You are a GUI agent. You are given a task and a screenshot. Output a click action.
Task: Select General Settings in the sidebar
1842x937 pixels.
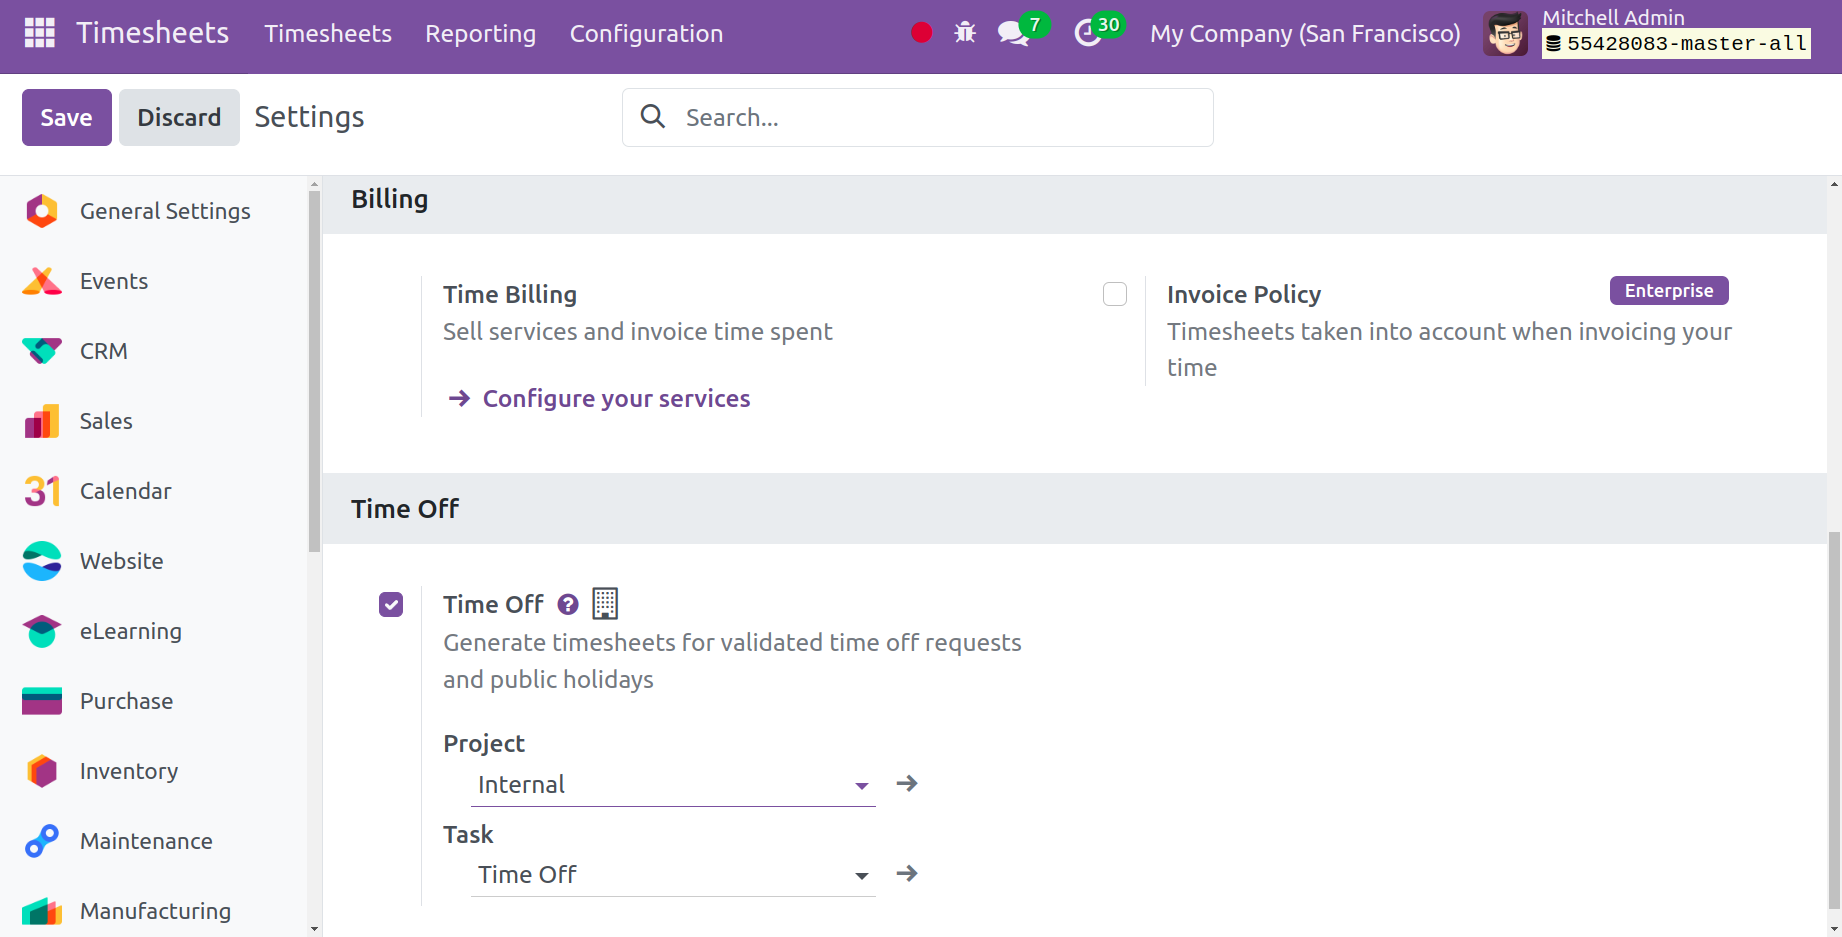(155, 211)
